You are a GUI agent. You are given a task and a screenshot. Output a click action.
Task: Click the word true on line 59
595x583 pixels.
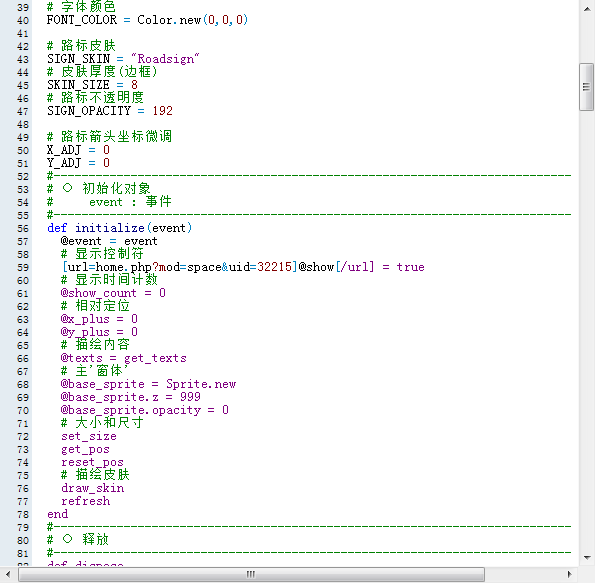[411, 267]
